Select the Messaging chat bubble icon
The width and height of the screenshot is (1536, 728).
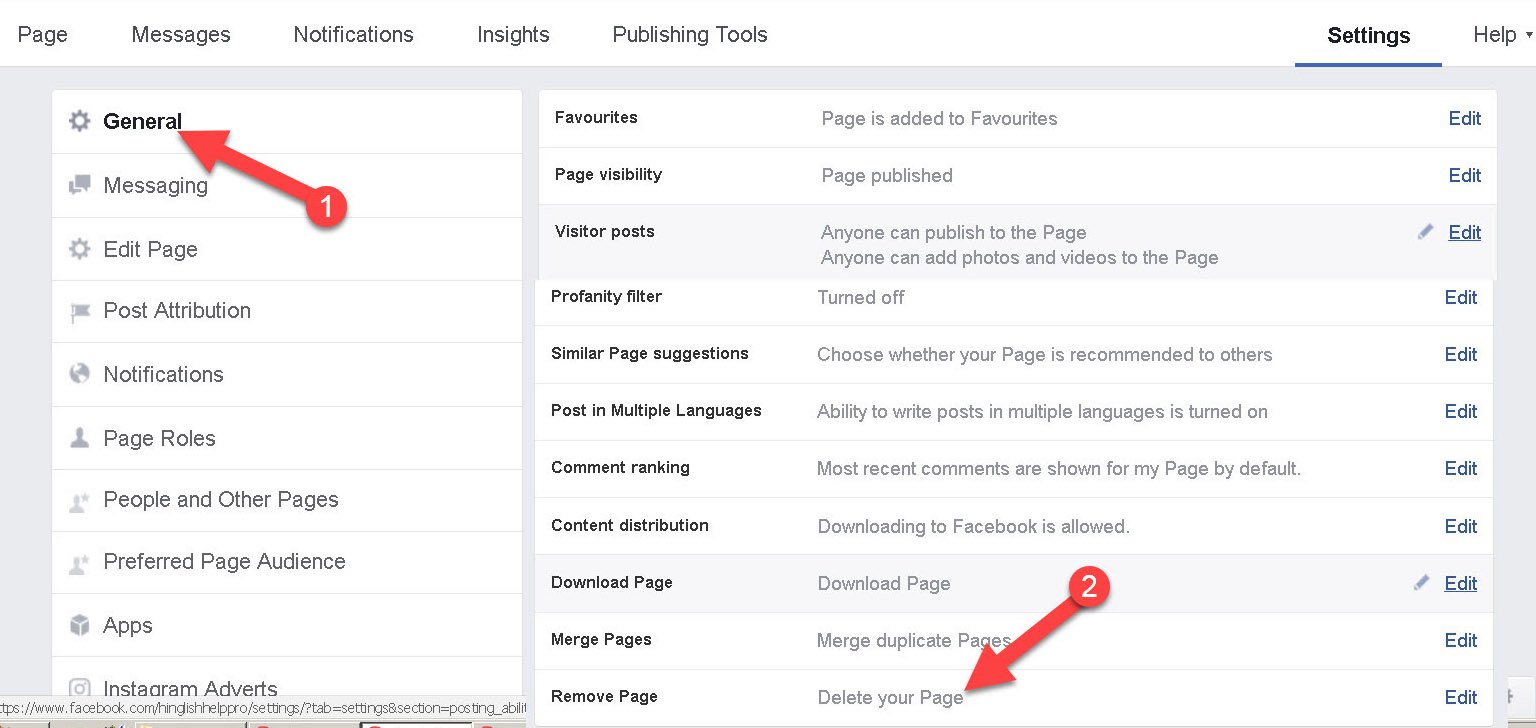pyautogui.click(x=79, y=184)
